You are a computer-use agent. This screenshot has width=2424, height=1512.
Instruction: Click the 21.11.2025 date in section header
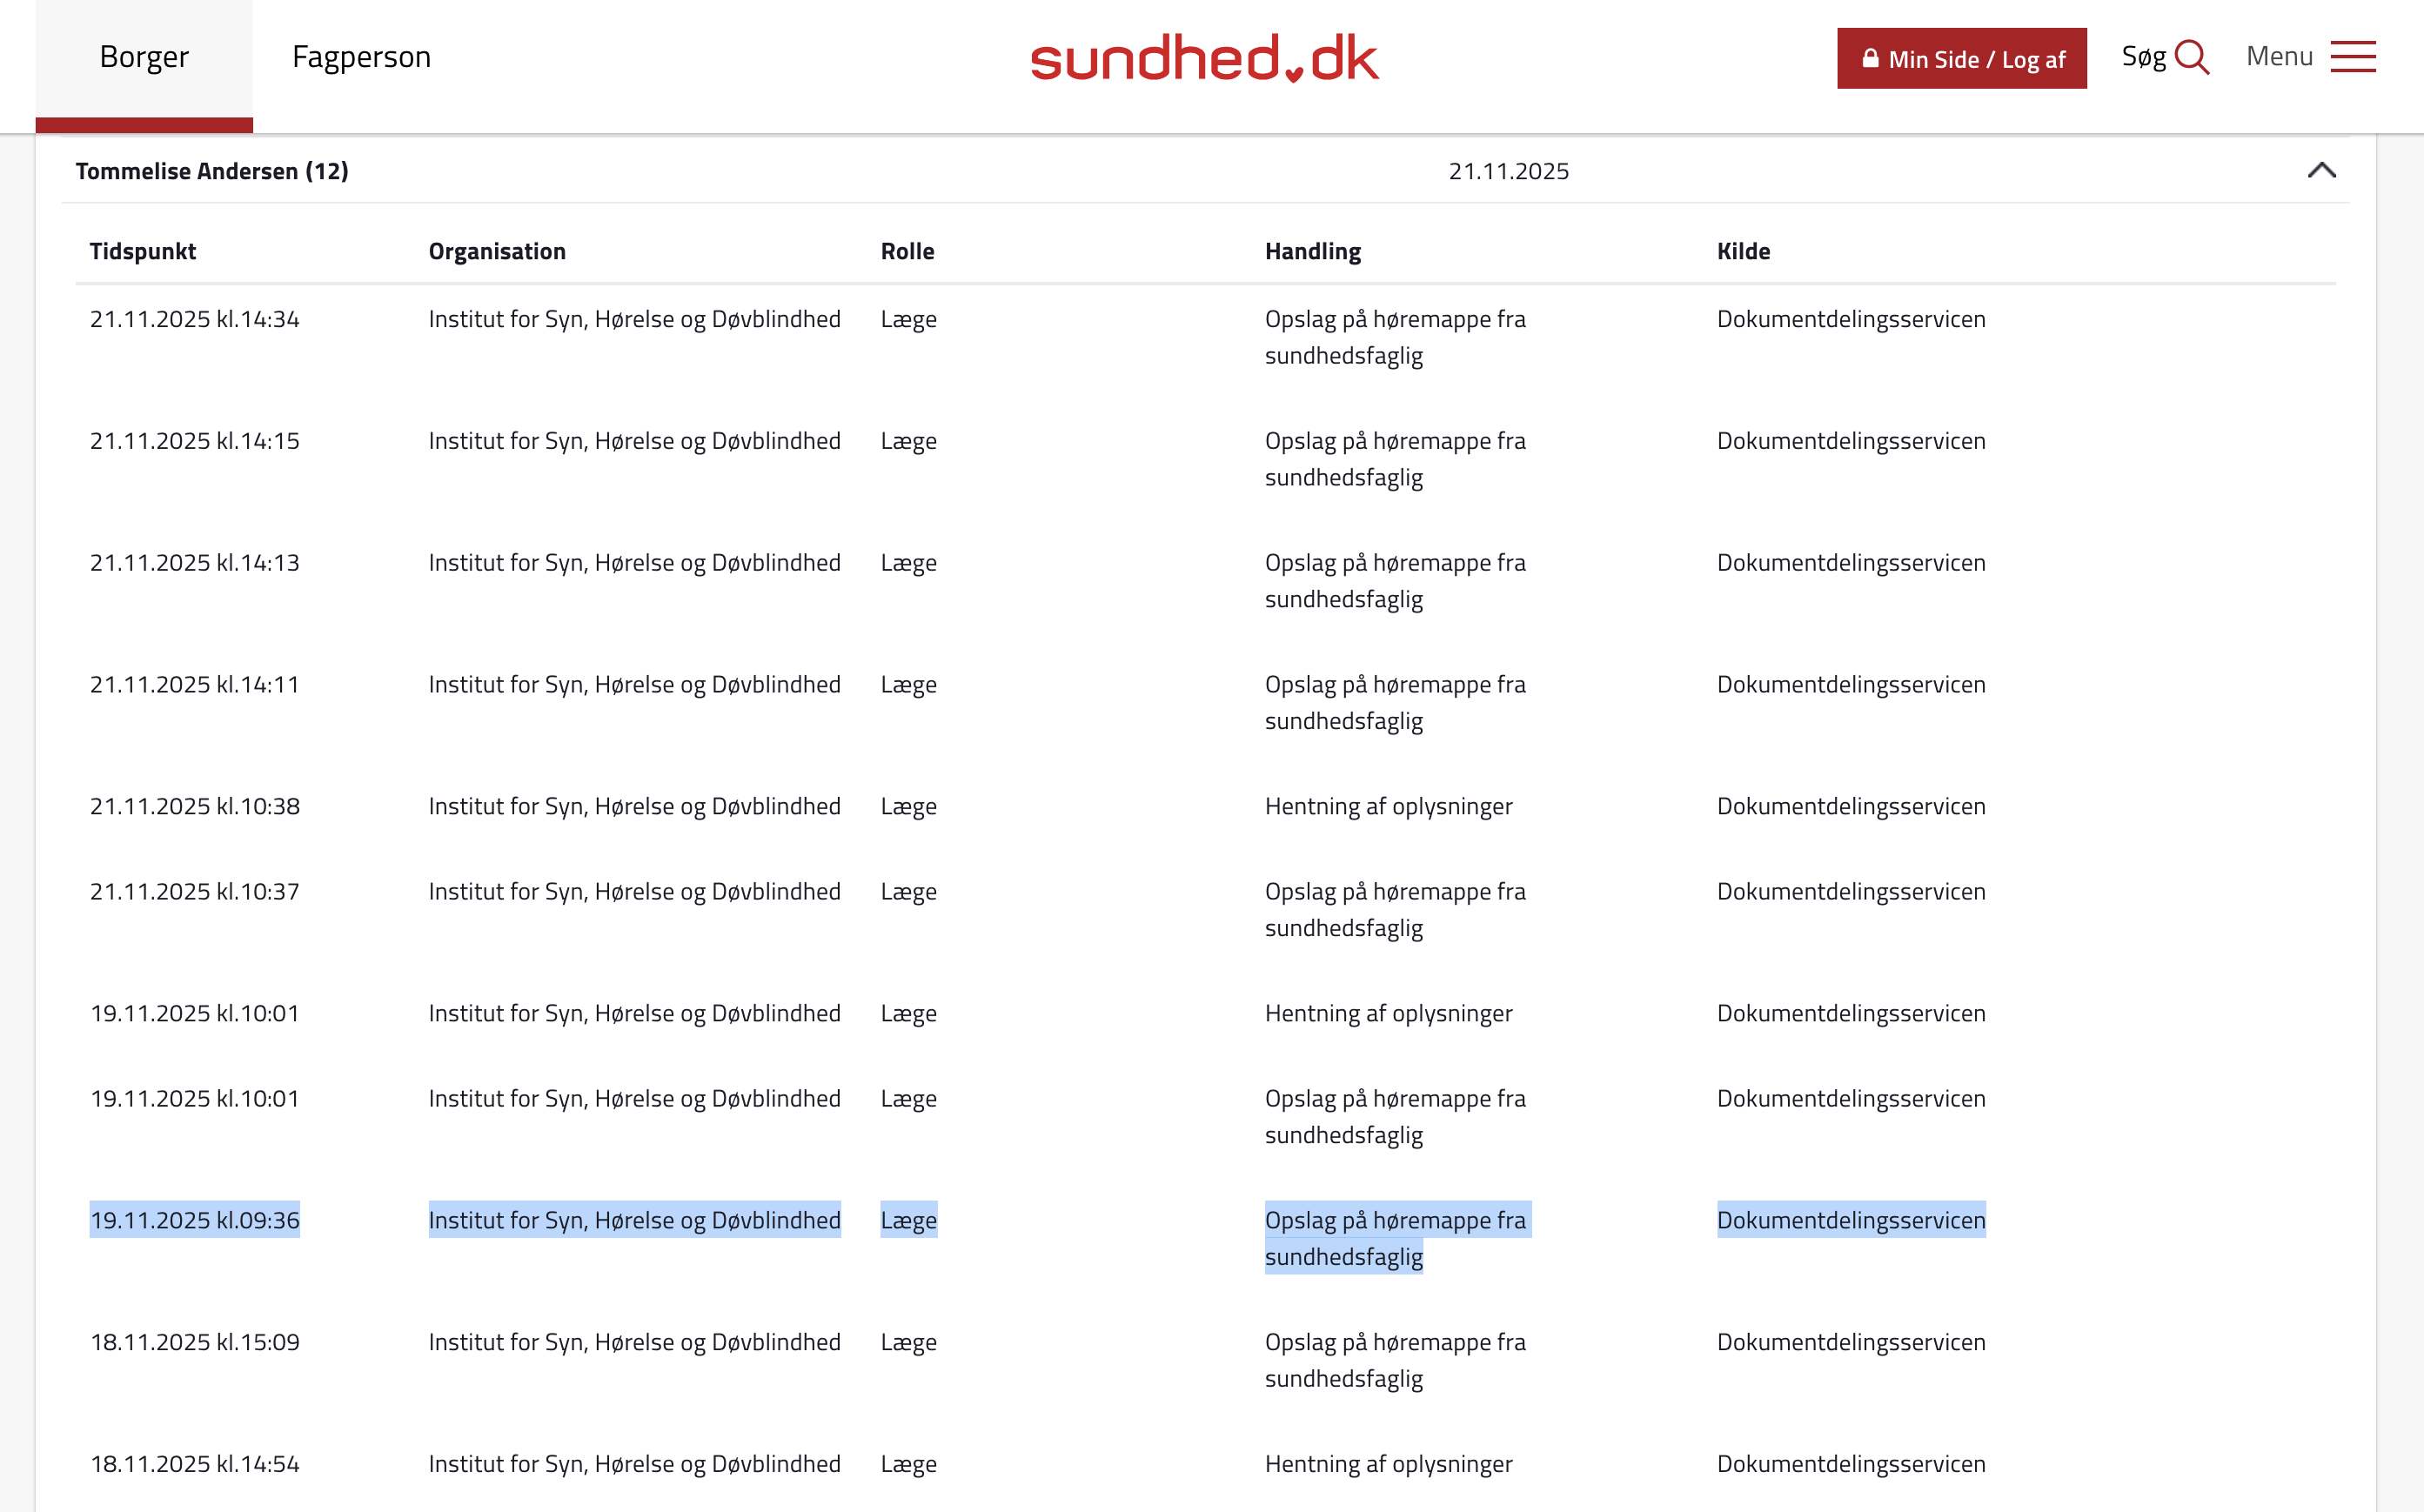pos(1508,171)
